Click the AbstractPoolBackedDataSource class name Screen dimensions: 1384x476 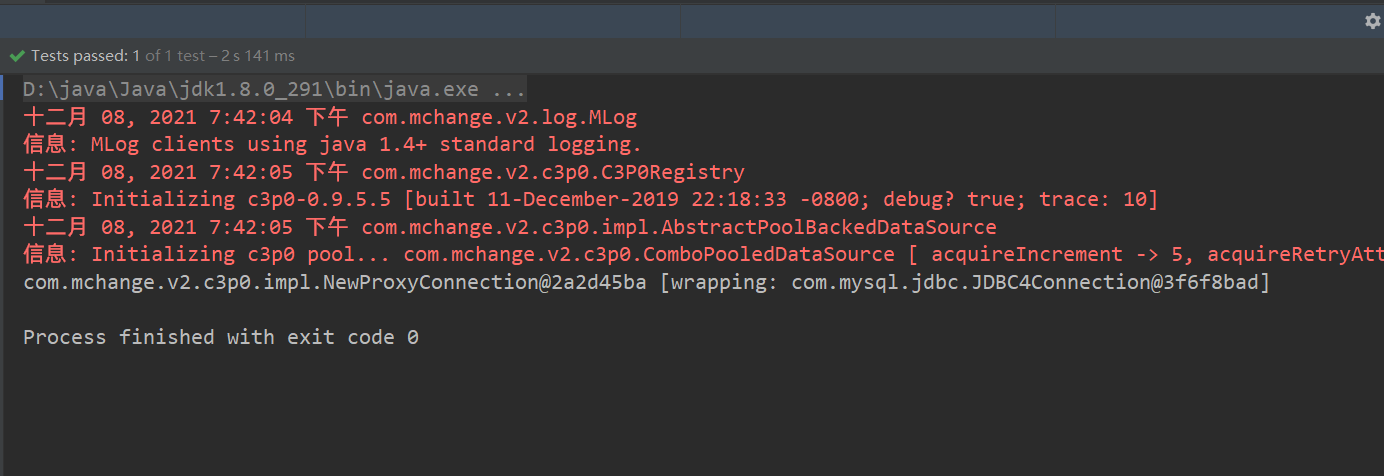pyautogui.click(x=679, y=227)
